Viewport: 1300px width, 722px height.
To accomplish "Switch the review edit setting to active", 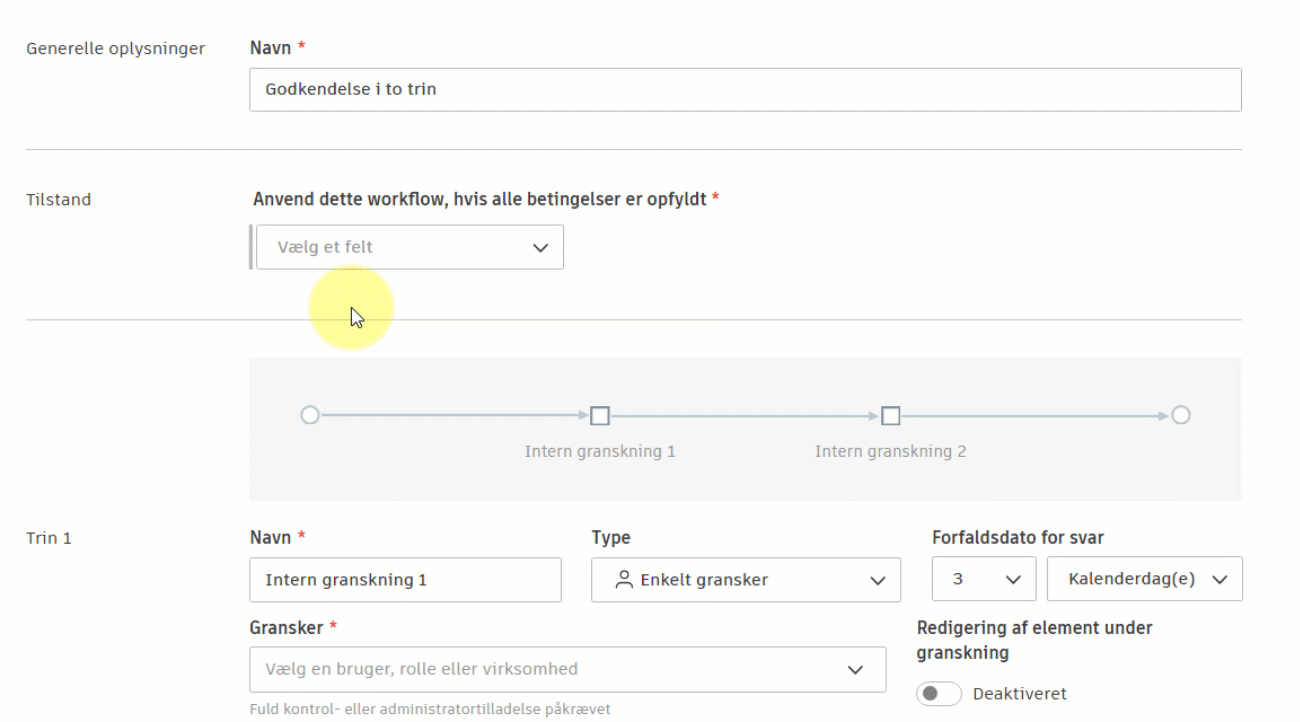I will pyautogui.click(x=937, y=693).
